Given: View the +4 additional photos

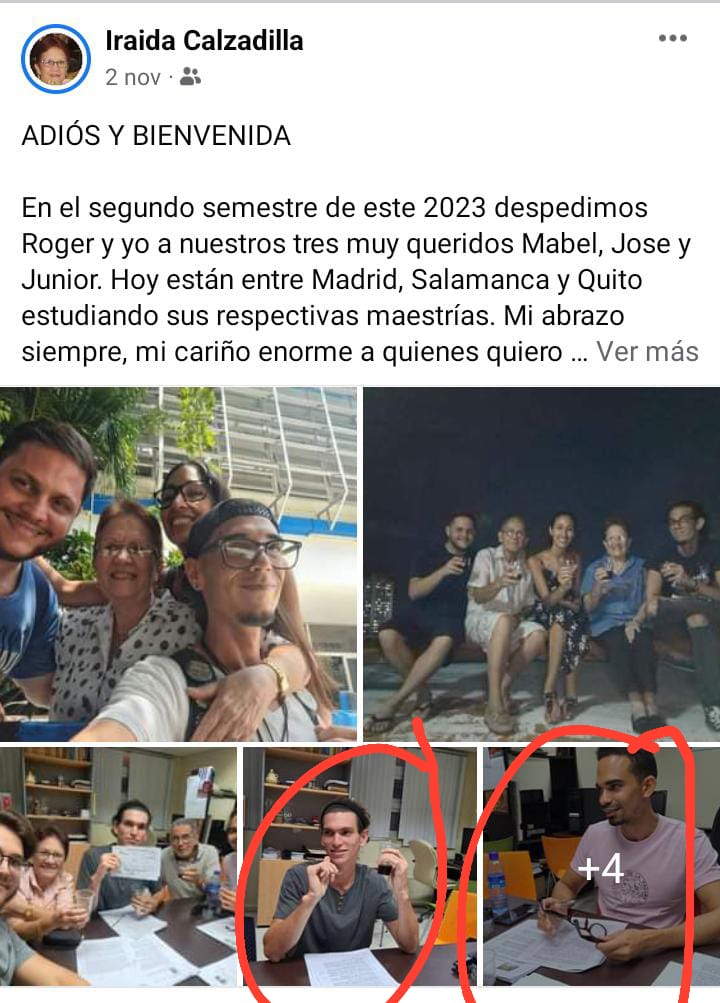Looking at the screenshot, I should [601, 867].
